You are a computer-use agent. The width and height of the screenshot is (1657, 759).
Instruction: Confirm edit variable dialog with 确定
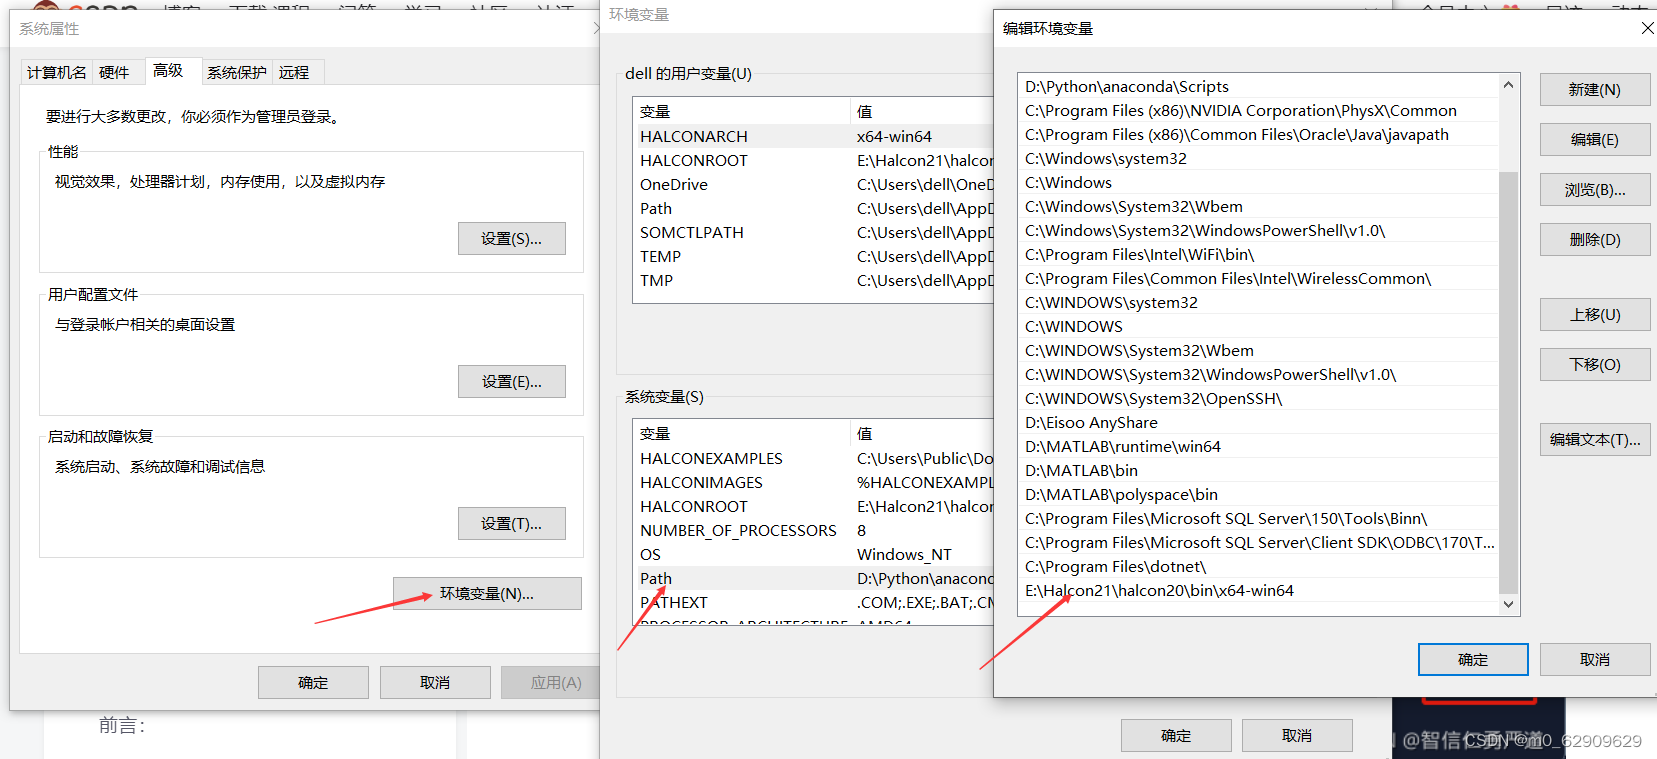1473,660
